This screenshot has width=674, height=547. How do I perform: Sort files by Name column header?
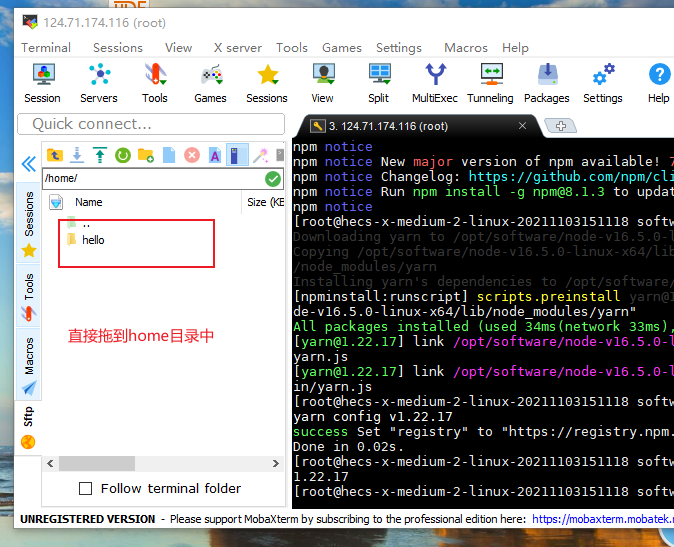(89, 202)
